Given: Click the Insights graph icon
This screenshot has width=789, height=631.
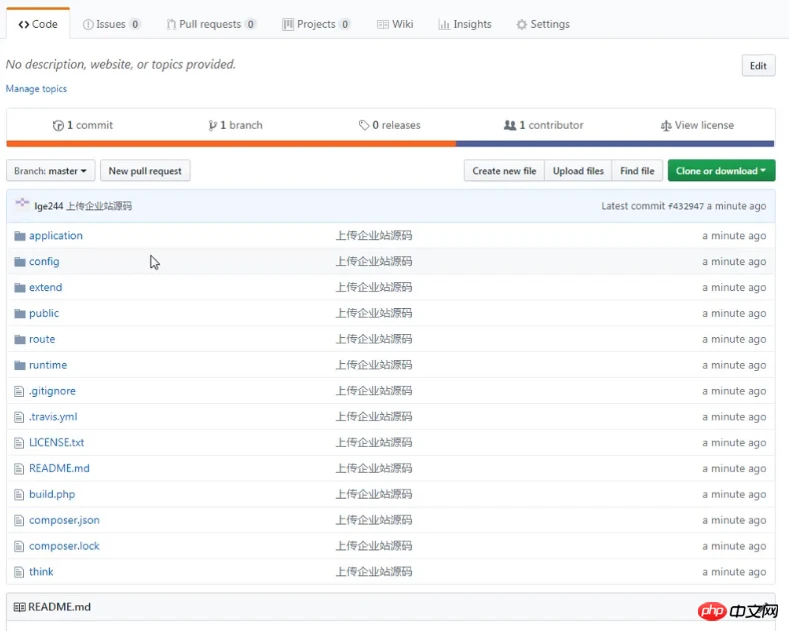Looking at the screenshot, I should pyautogui.click(x=444, y=25).
